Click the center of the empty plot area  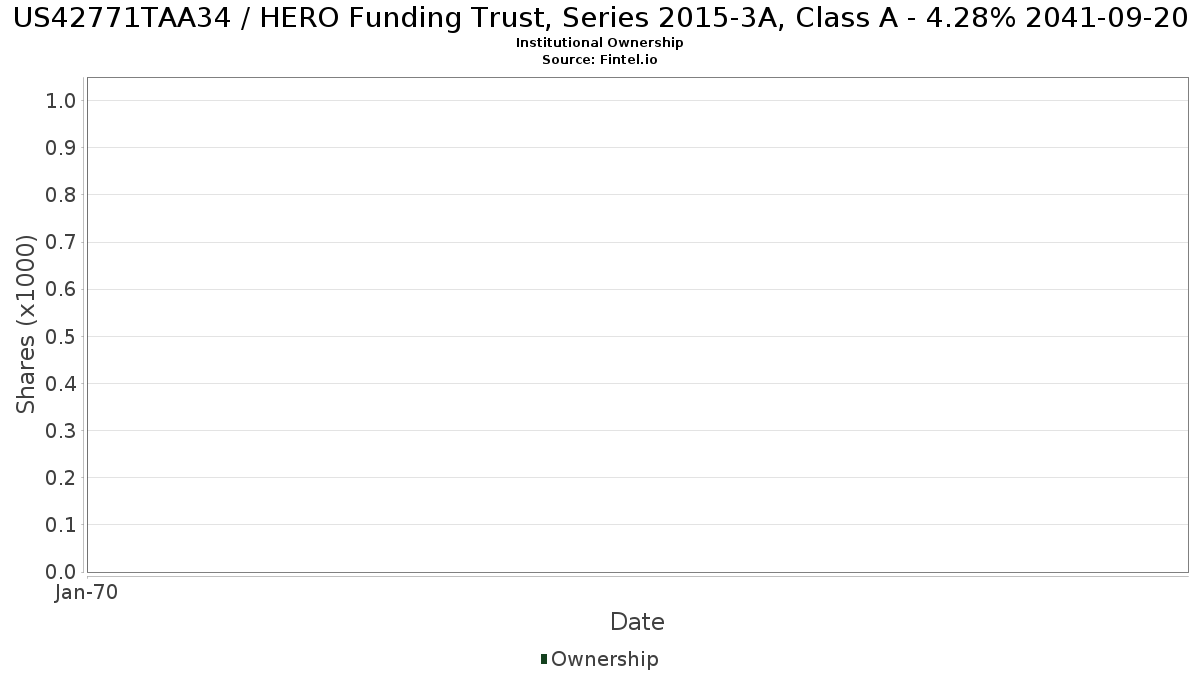click(x=638, y=325)
